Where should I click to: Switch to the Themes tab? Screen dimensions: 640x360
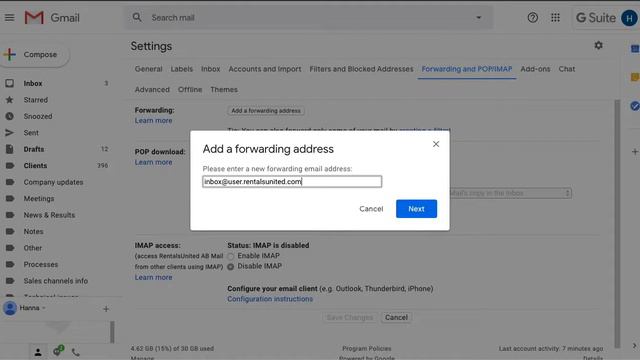[x=224, y=89]
